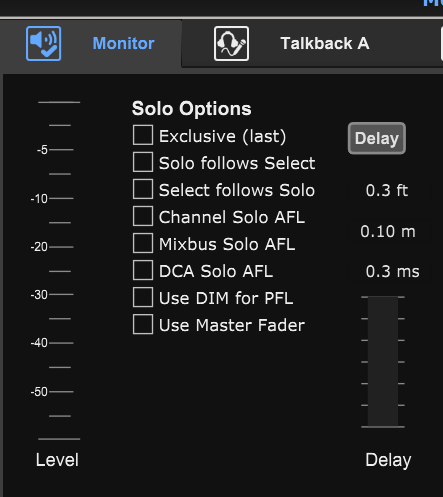Enable Use Master Fader option

coord(143,324)
